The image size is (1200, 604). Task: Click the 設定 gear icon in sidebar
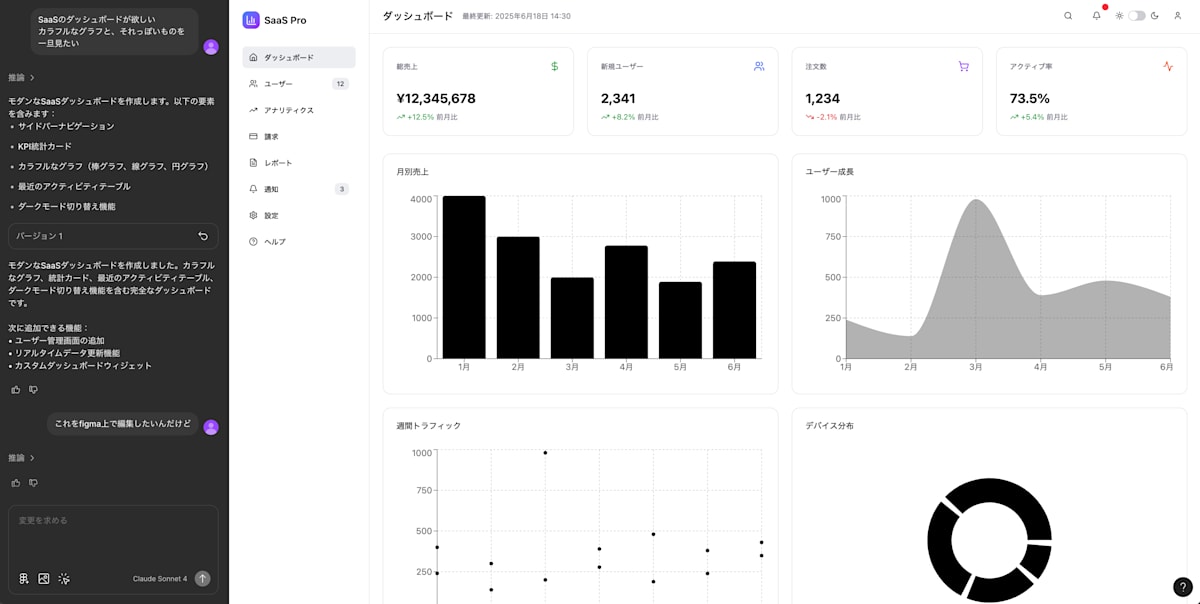click(253, 215)
